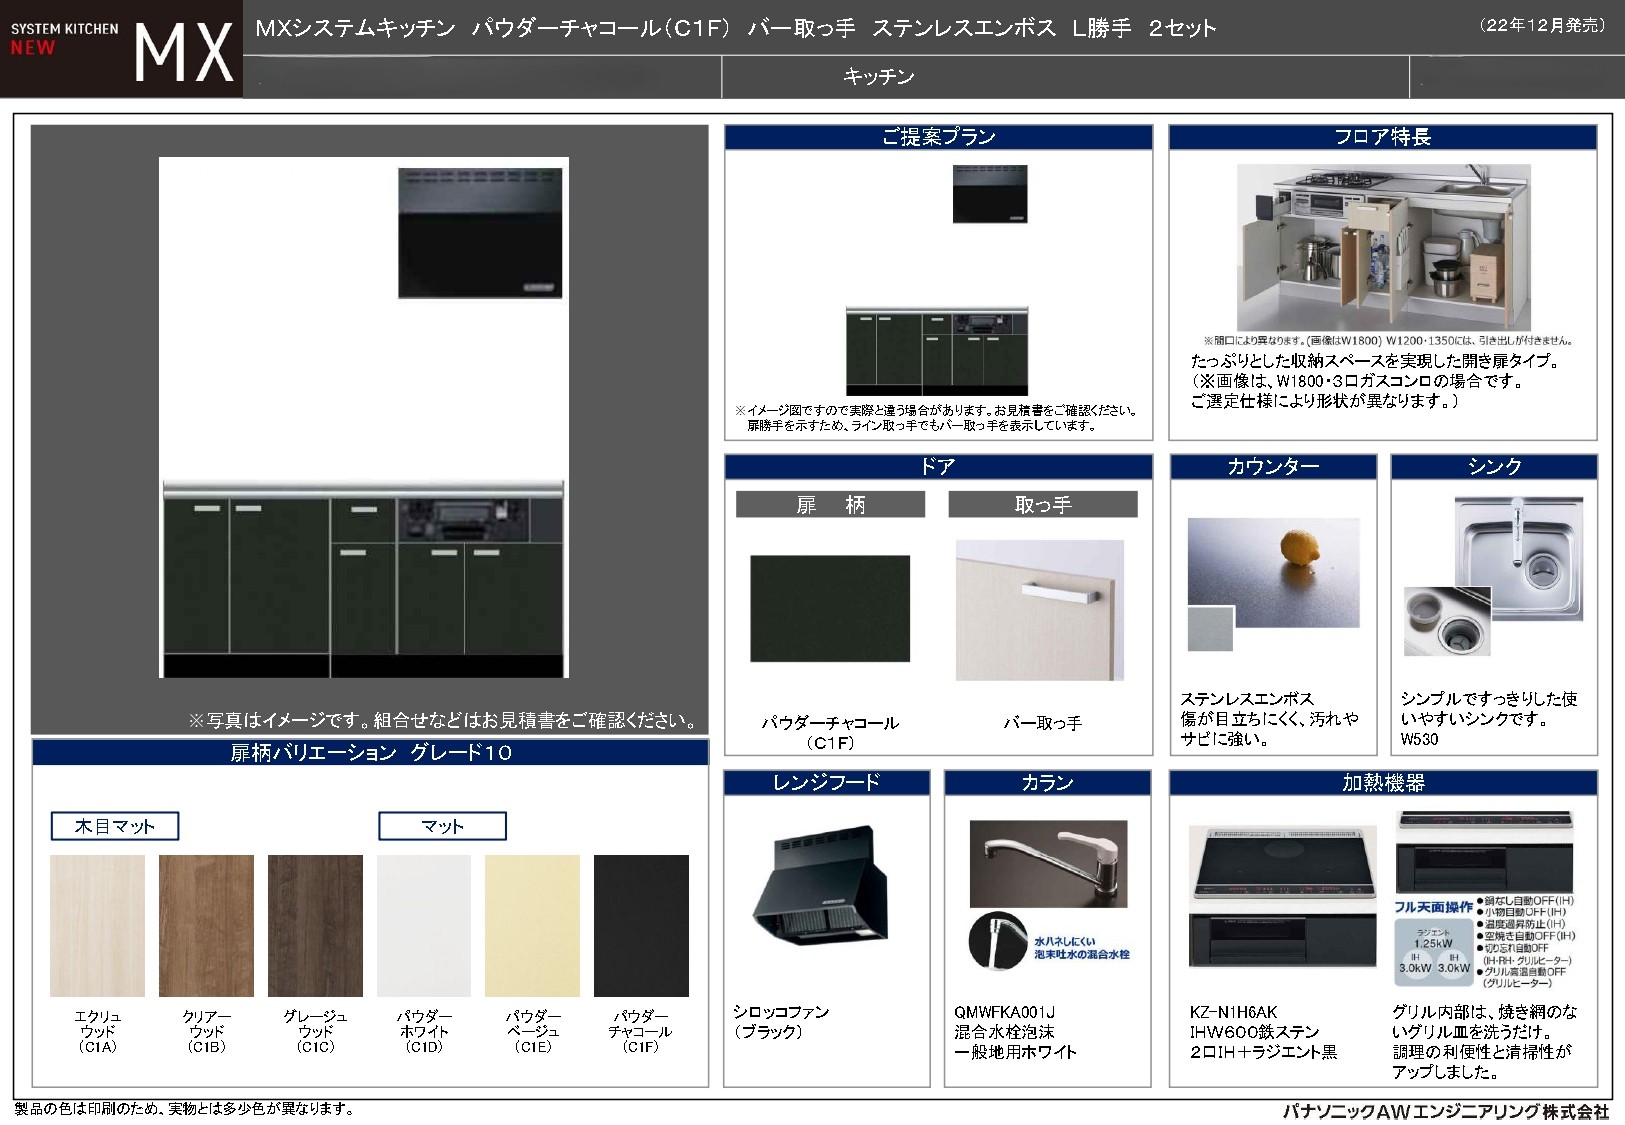Open the IH cooktop KZ-N1H6AK photo
Viewport: 1625px width, 1125px height.
[x=1284, y=897]
